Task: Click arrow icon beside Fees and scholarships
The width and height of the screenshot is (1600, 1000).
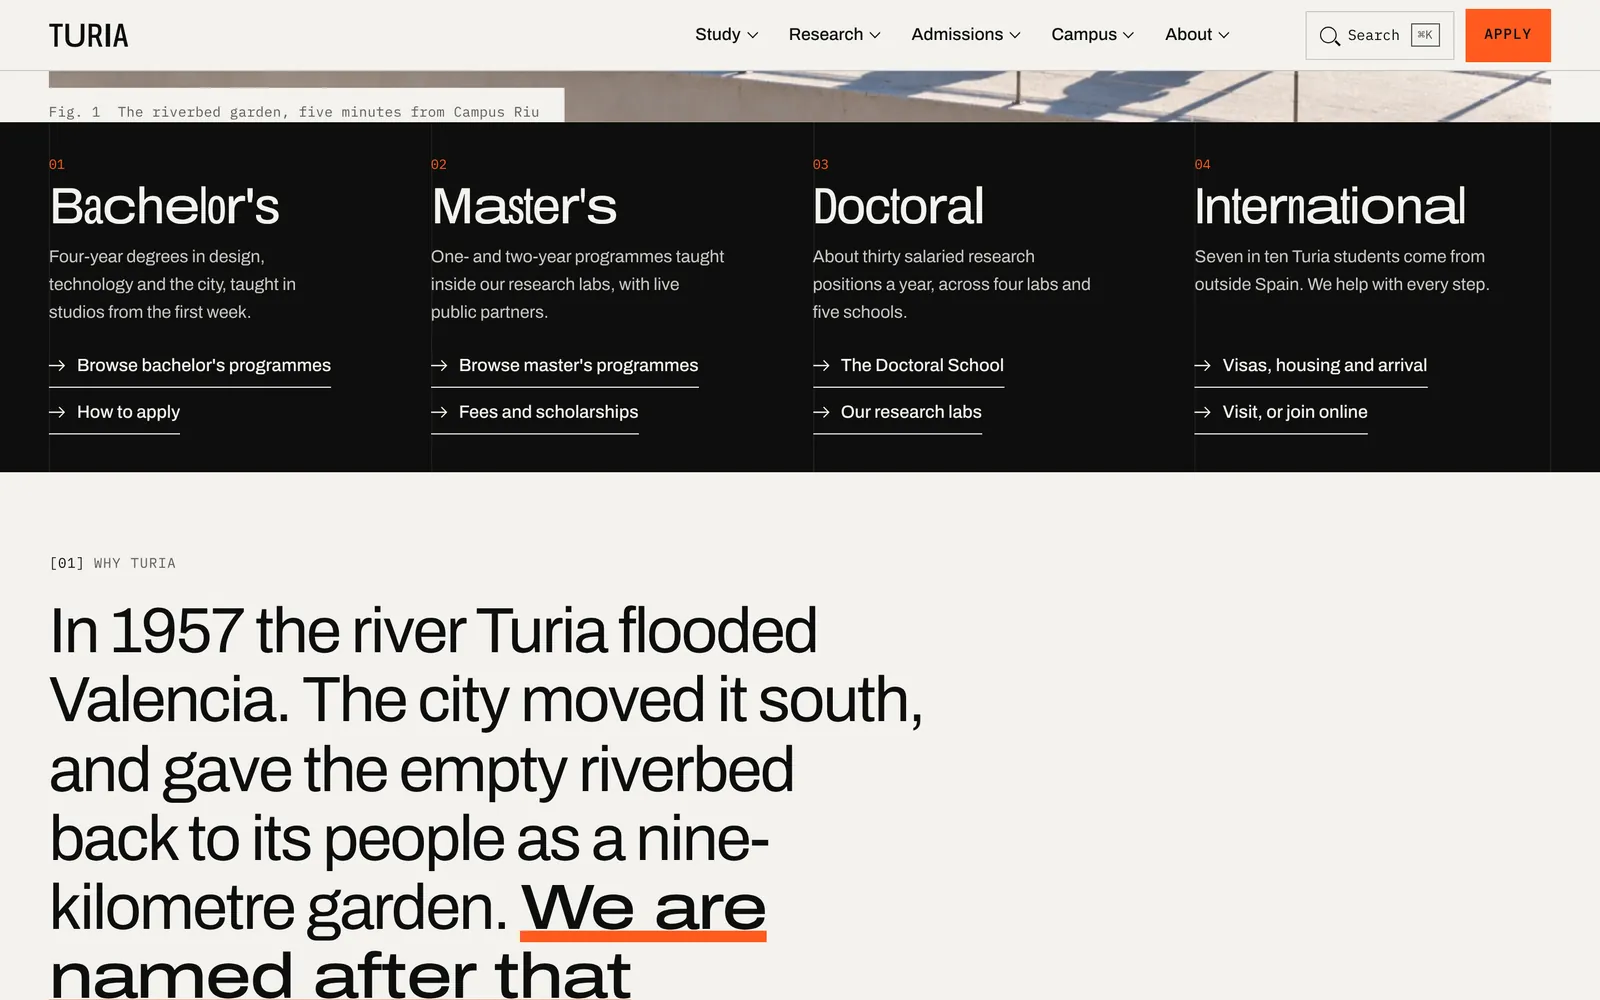Action: [439, 412]
